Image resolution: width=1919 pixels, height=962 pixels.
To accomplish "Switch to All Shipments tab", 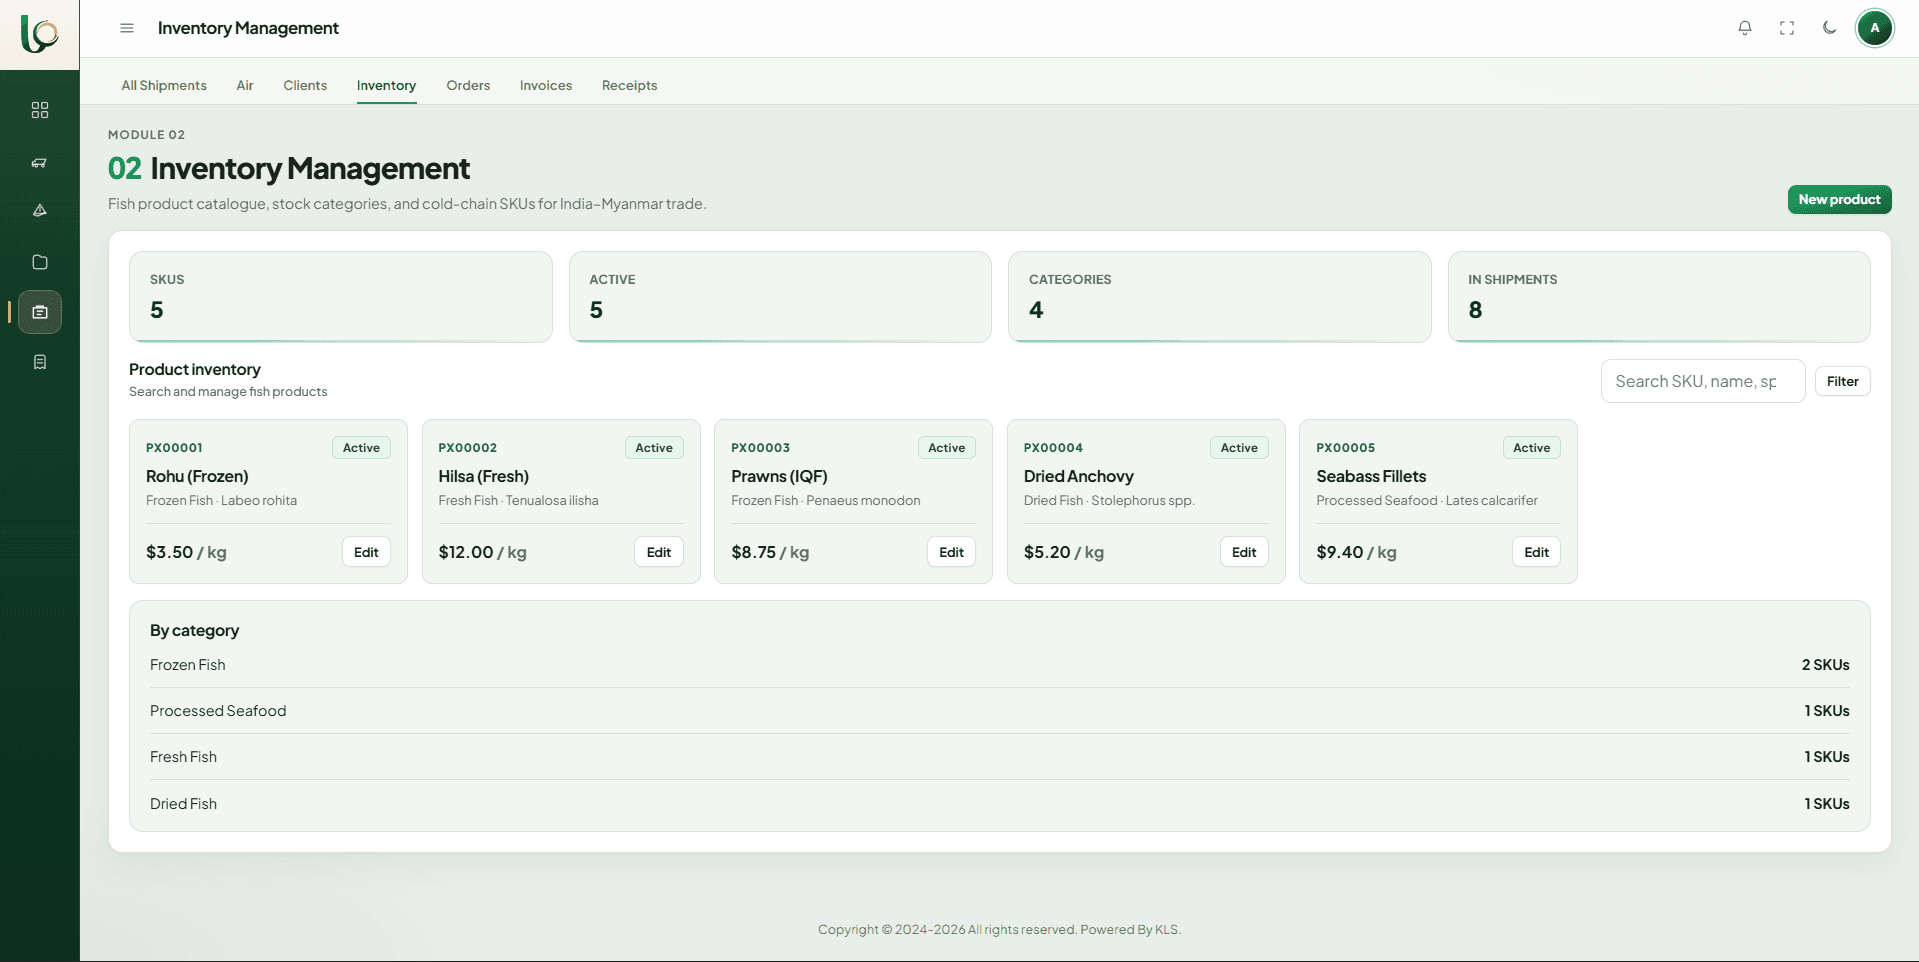I will pos(164,85).
